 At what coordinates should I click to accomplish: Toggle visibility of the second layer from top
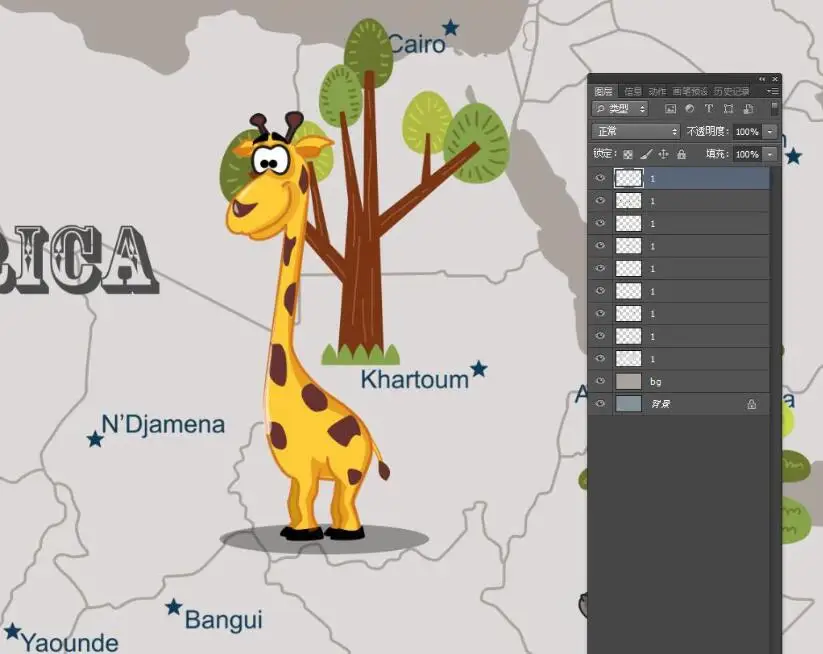(600, 201)
